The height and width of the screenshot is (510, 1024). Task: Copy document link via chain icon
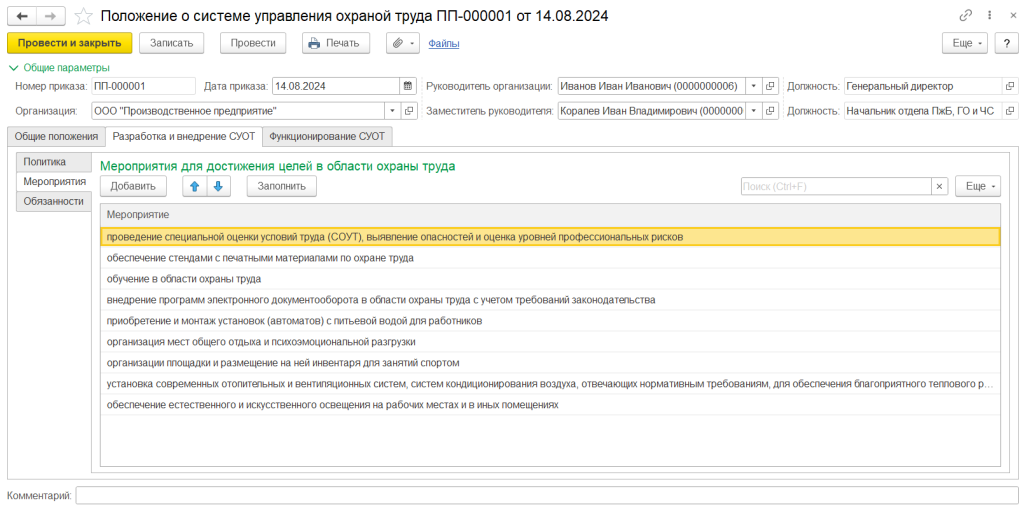click(965, 16)
